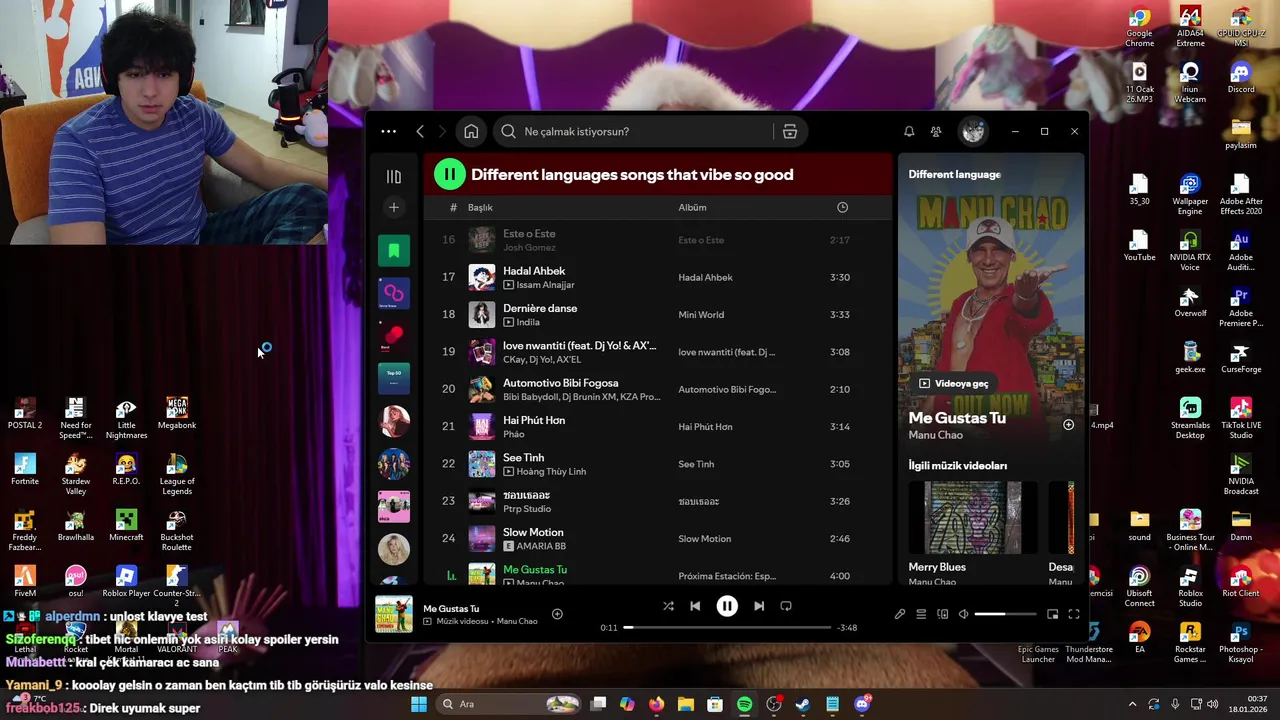This screenshot has height=720, width=1280.
Task: Toggle shuffle in the player bar
Action: 668,606
